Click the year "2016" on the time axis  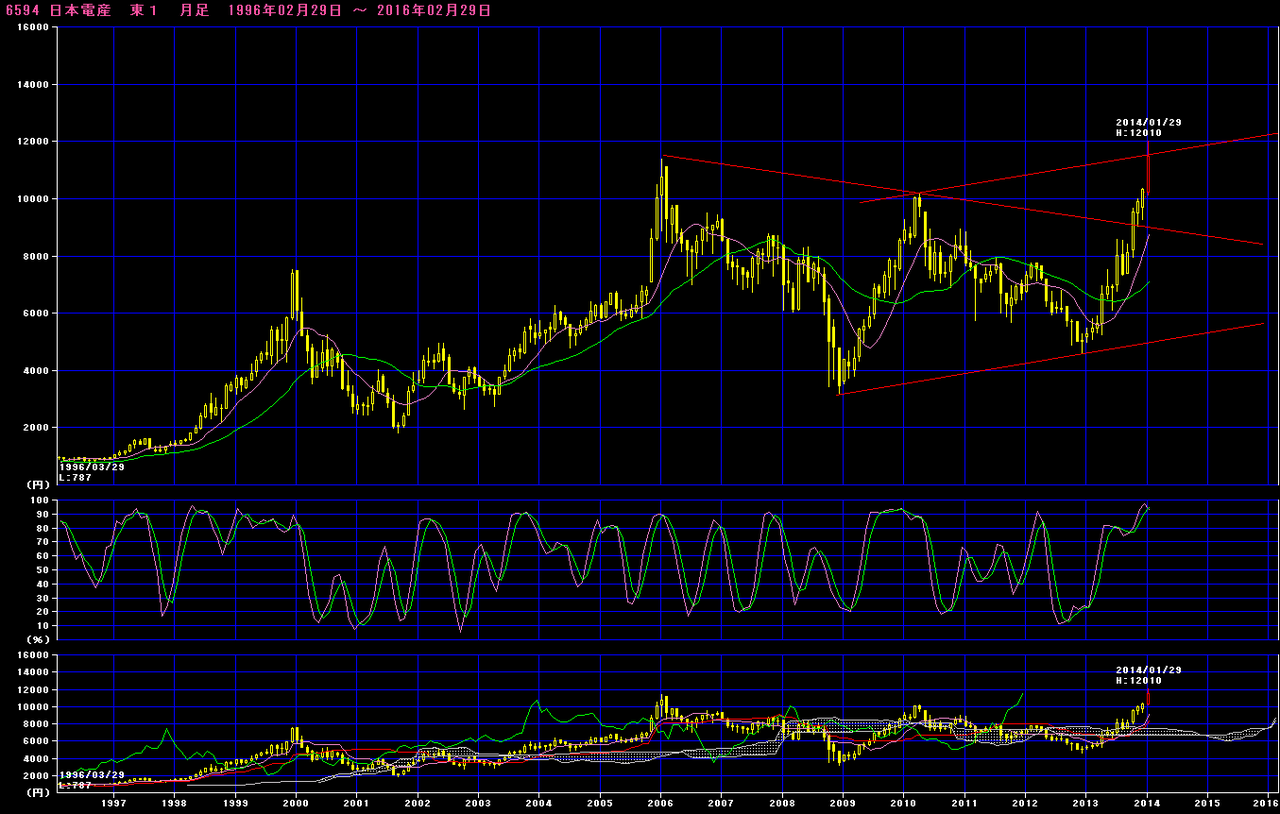1265,802
